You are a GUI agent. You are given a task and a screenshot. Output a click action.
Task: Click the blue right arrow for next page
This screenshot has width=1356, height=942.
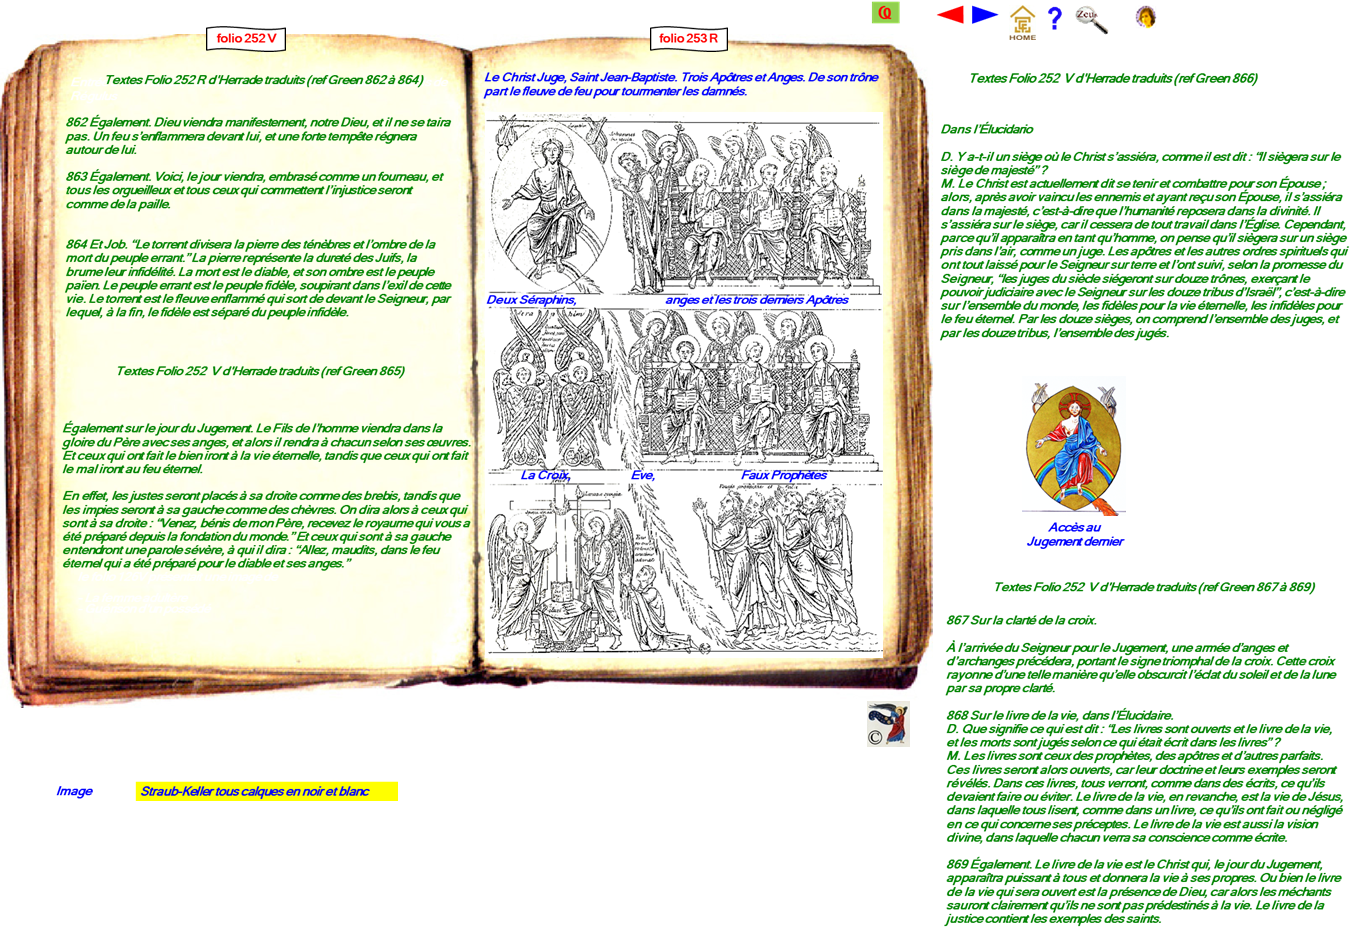(x=985, y=14)
